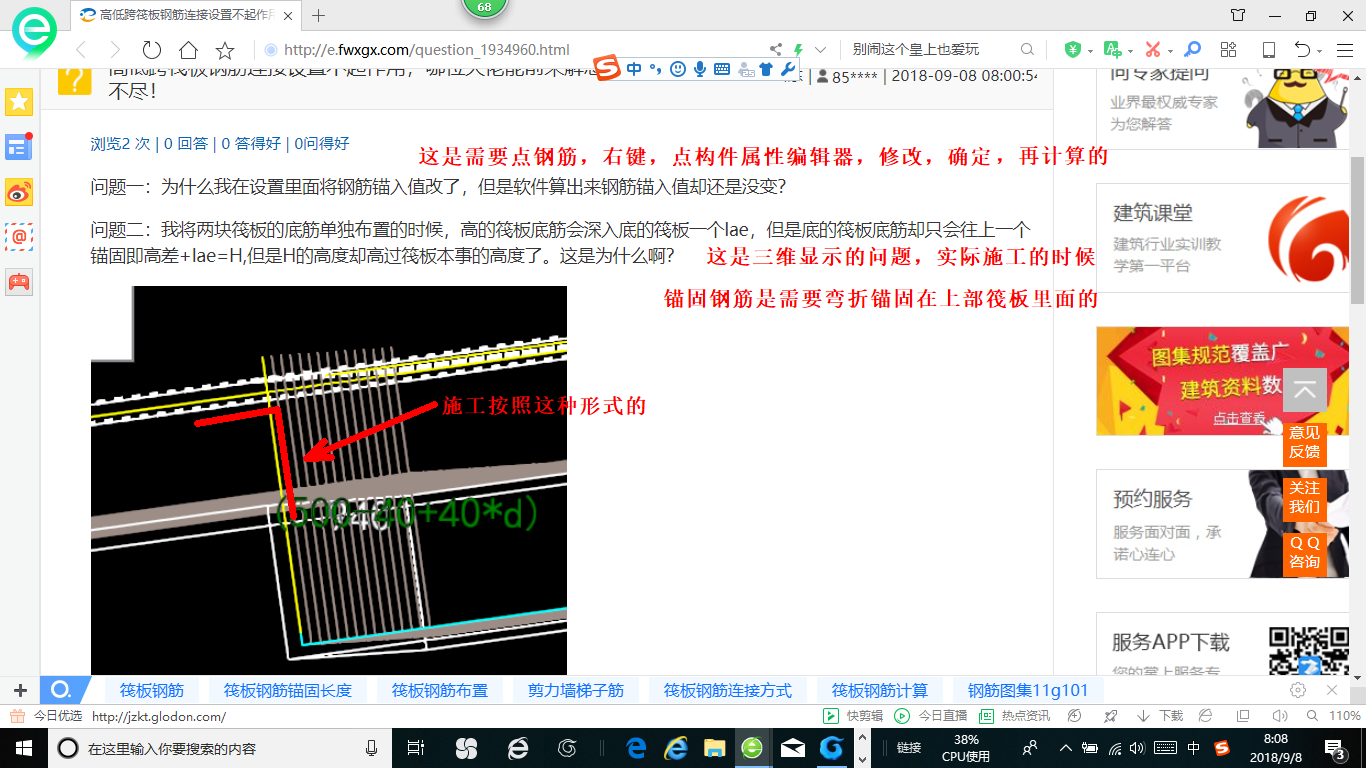Click related search tag 筏板钢筋布置
This screenshot has width=1366, height=768.
(440, 690)
